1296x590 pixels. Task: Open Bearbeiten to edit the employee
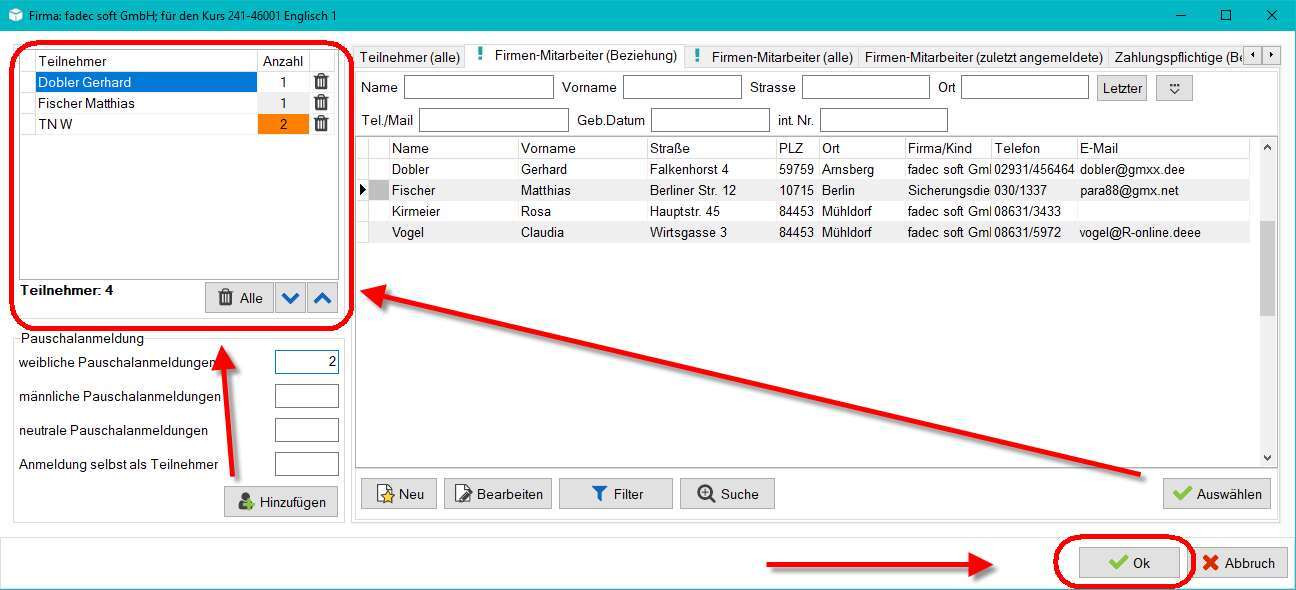click(498, 494)
